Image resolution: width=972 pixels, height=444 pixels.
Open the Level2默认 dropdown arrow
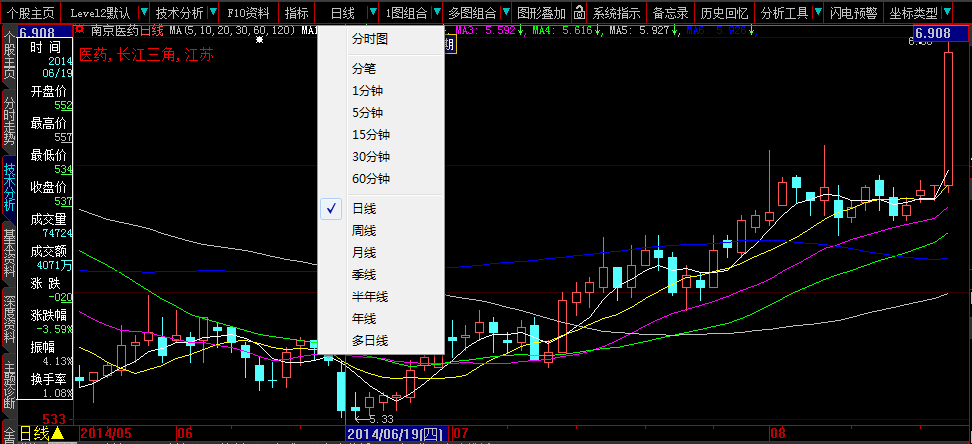point(144,12)
